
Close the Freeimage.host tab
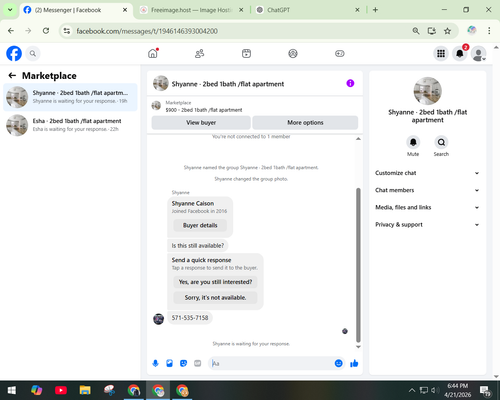click(241, 10)
